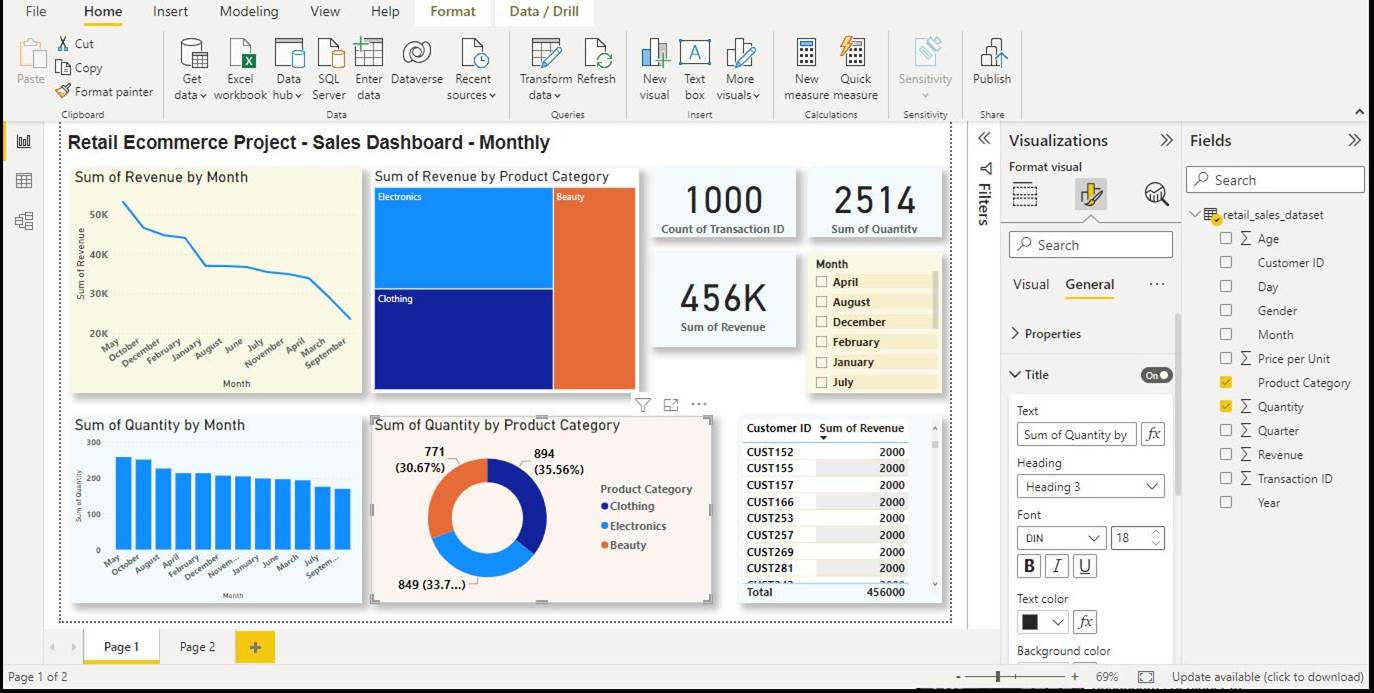Open the font DIN dropdown
This screenshot has width=1374, height=693.
click(x=1061, y=538)
